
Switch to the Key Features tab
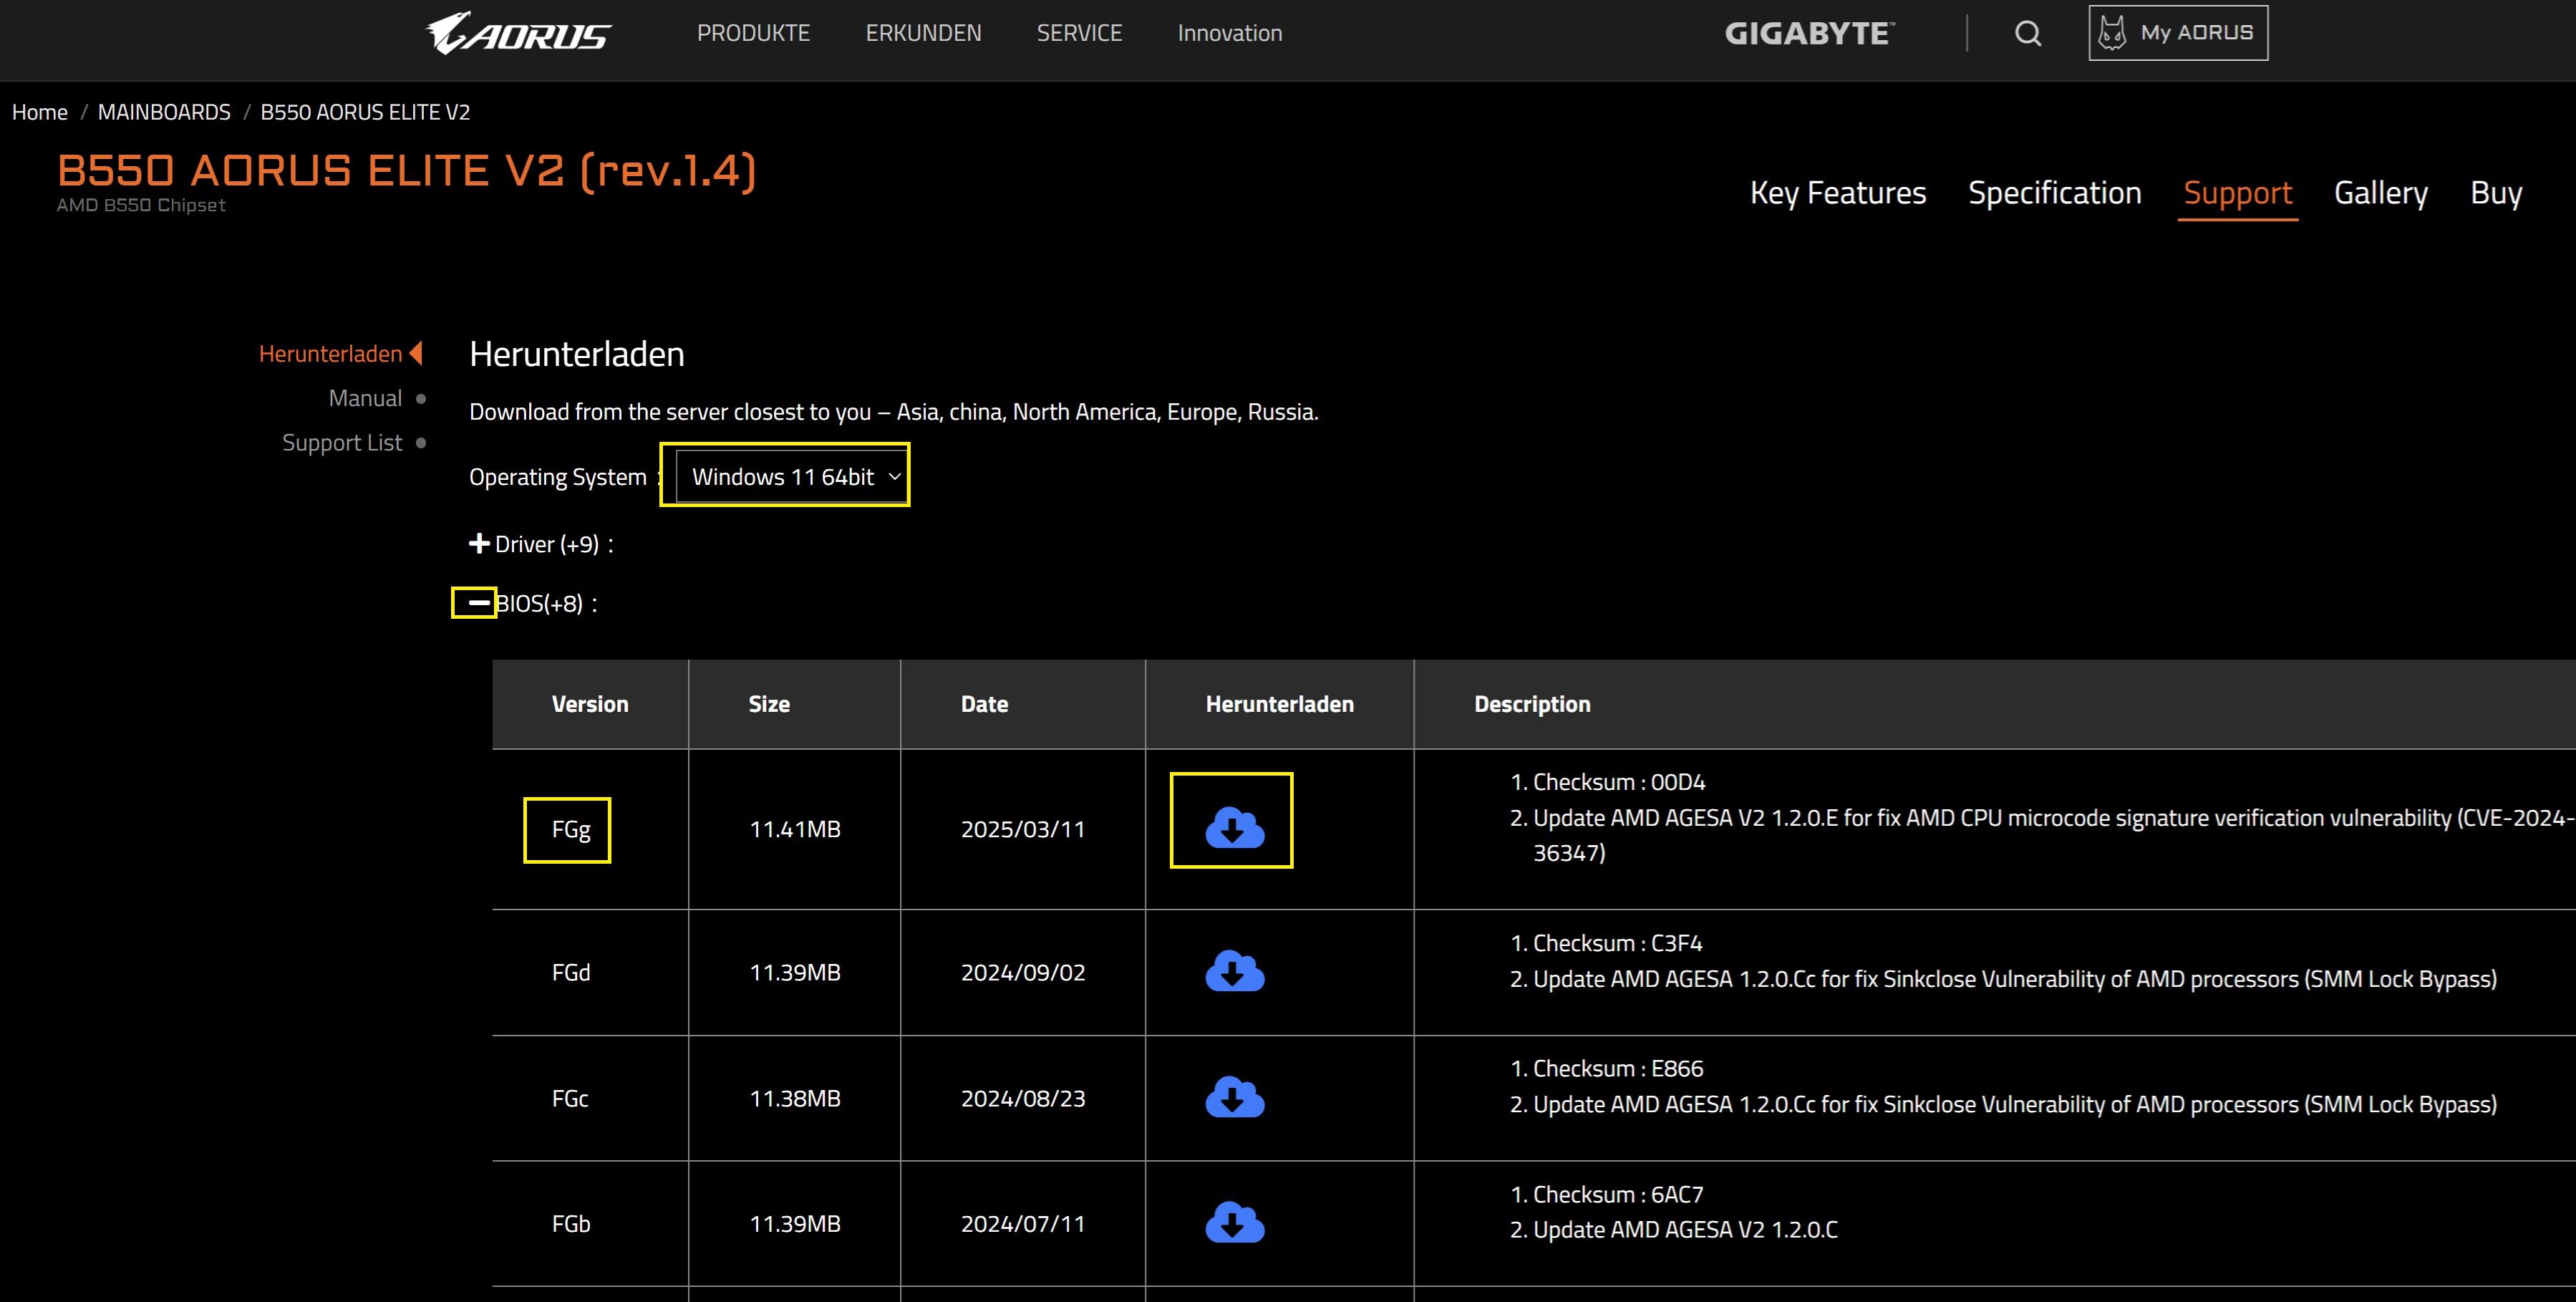(1837, 193)
